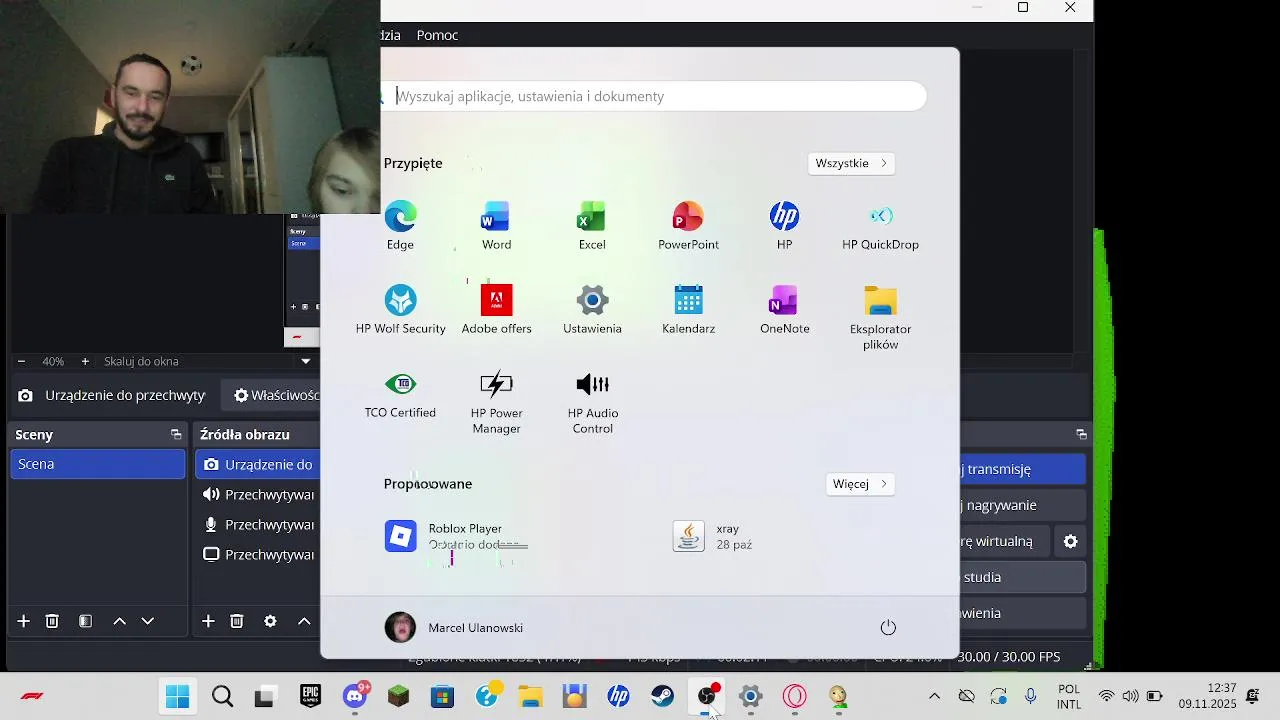The width and height of the screenshot is (1280, 720).
Task: Launch OneNote from Start menu
Action: point(784,310)
